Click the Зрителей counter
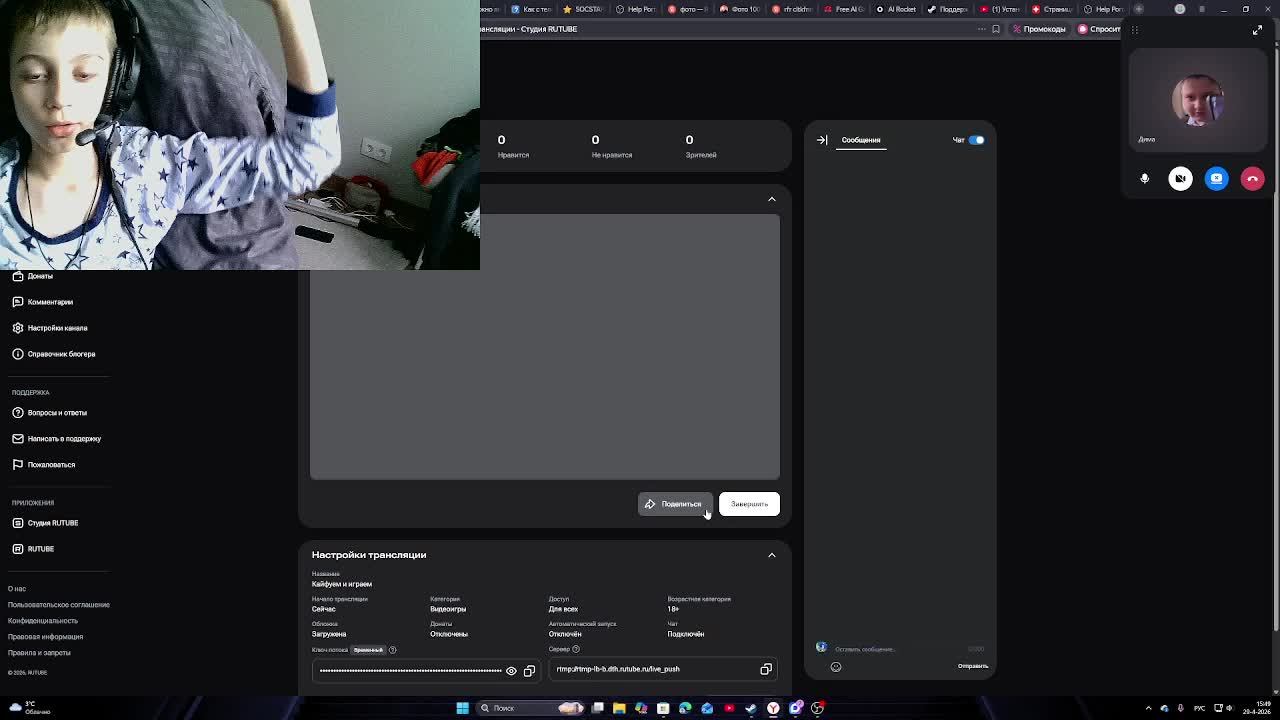1280x720 pixels. pyautogui.click(x=700, y=146)
